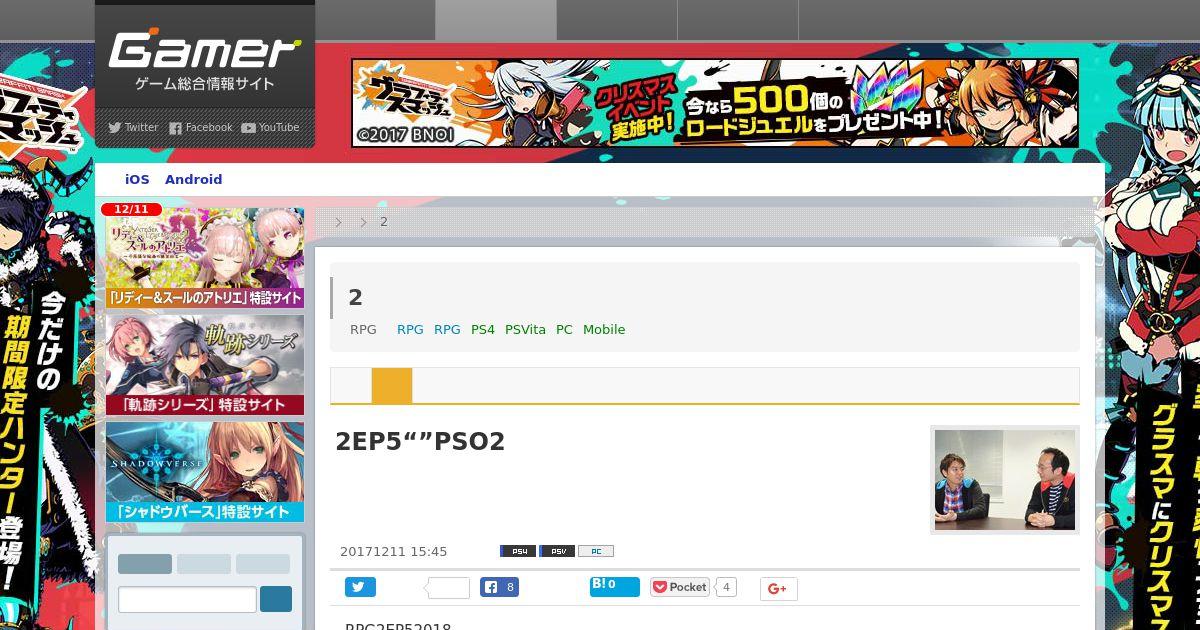Click the article date 20171211 15:45
This screenshot has width=1200, height=630.
coord(394,552)
